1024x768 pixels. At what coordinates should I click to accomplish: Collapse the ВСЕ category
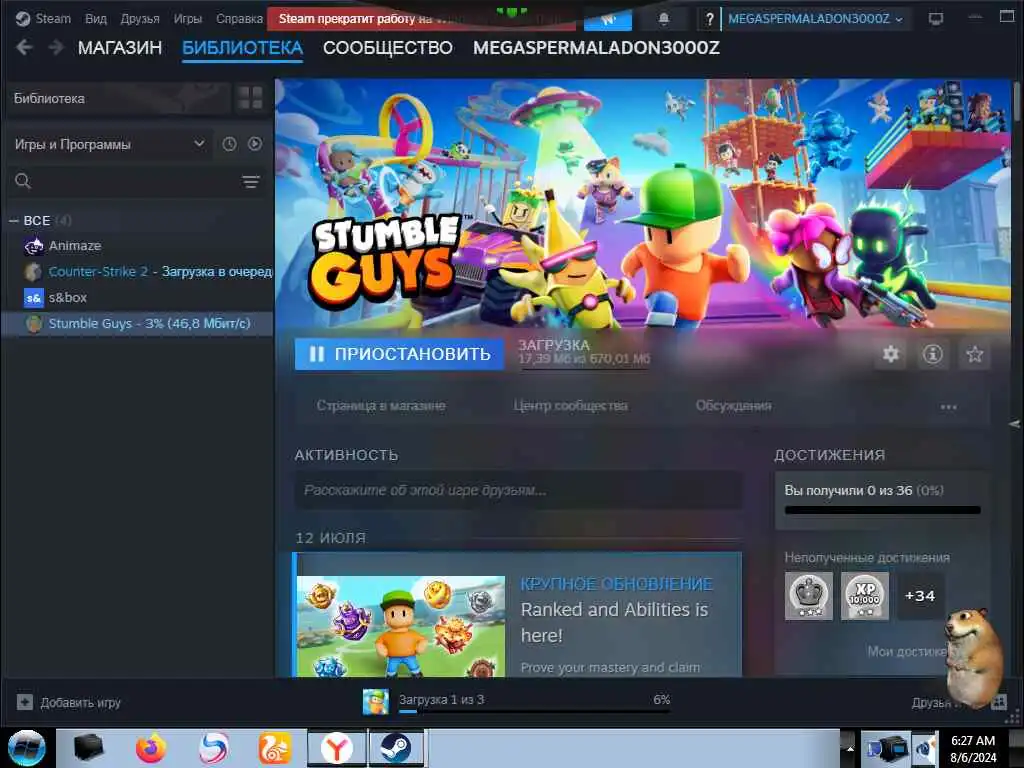(14, 221)
